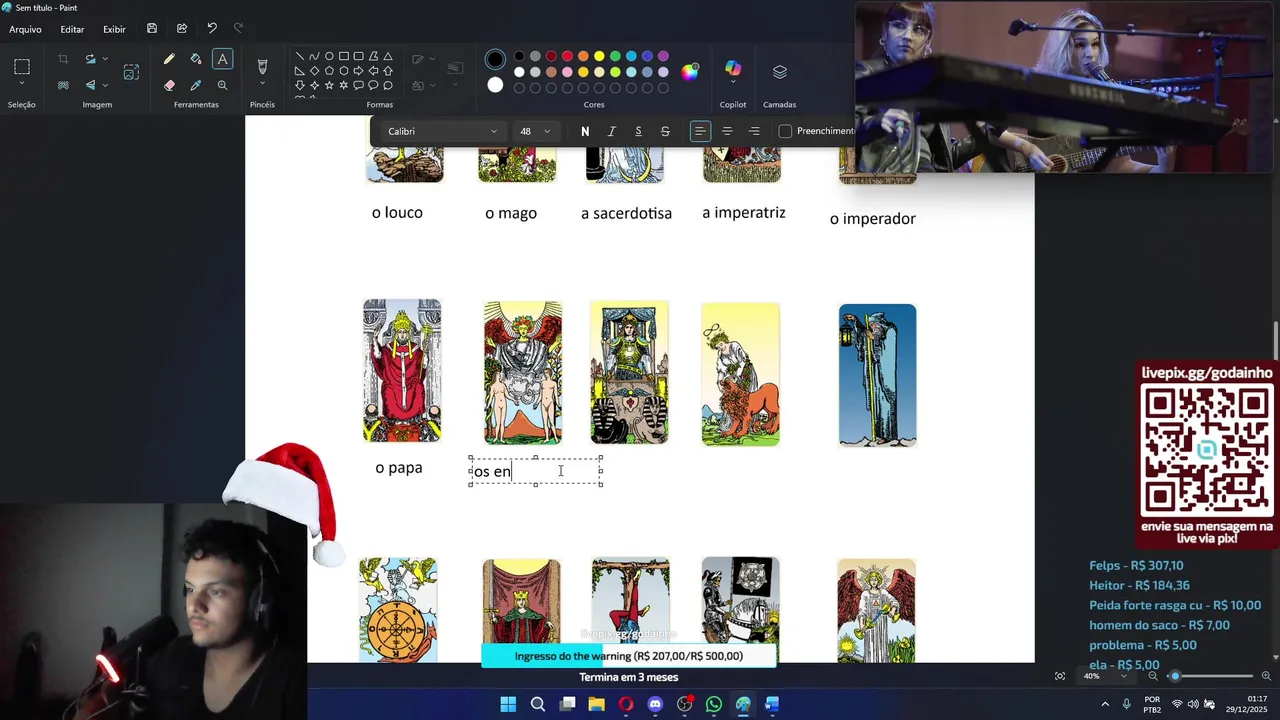Click the flip image icon
This screenshot has width=1280, height=720.
pyautogui.click(x=90, y=85)
